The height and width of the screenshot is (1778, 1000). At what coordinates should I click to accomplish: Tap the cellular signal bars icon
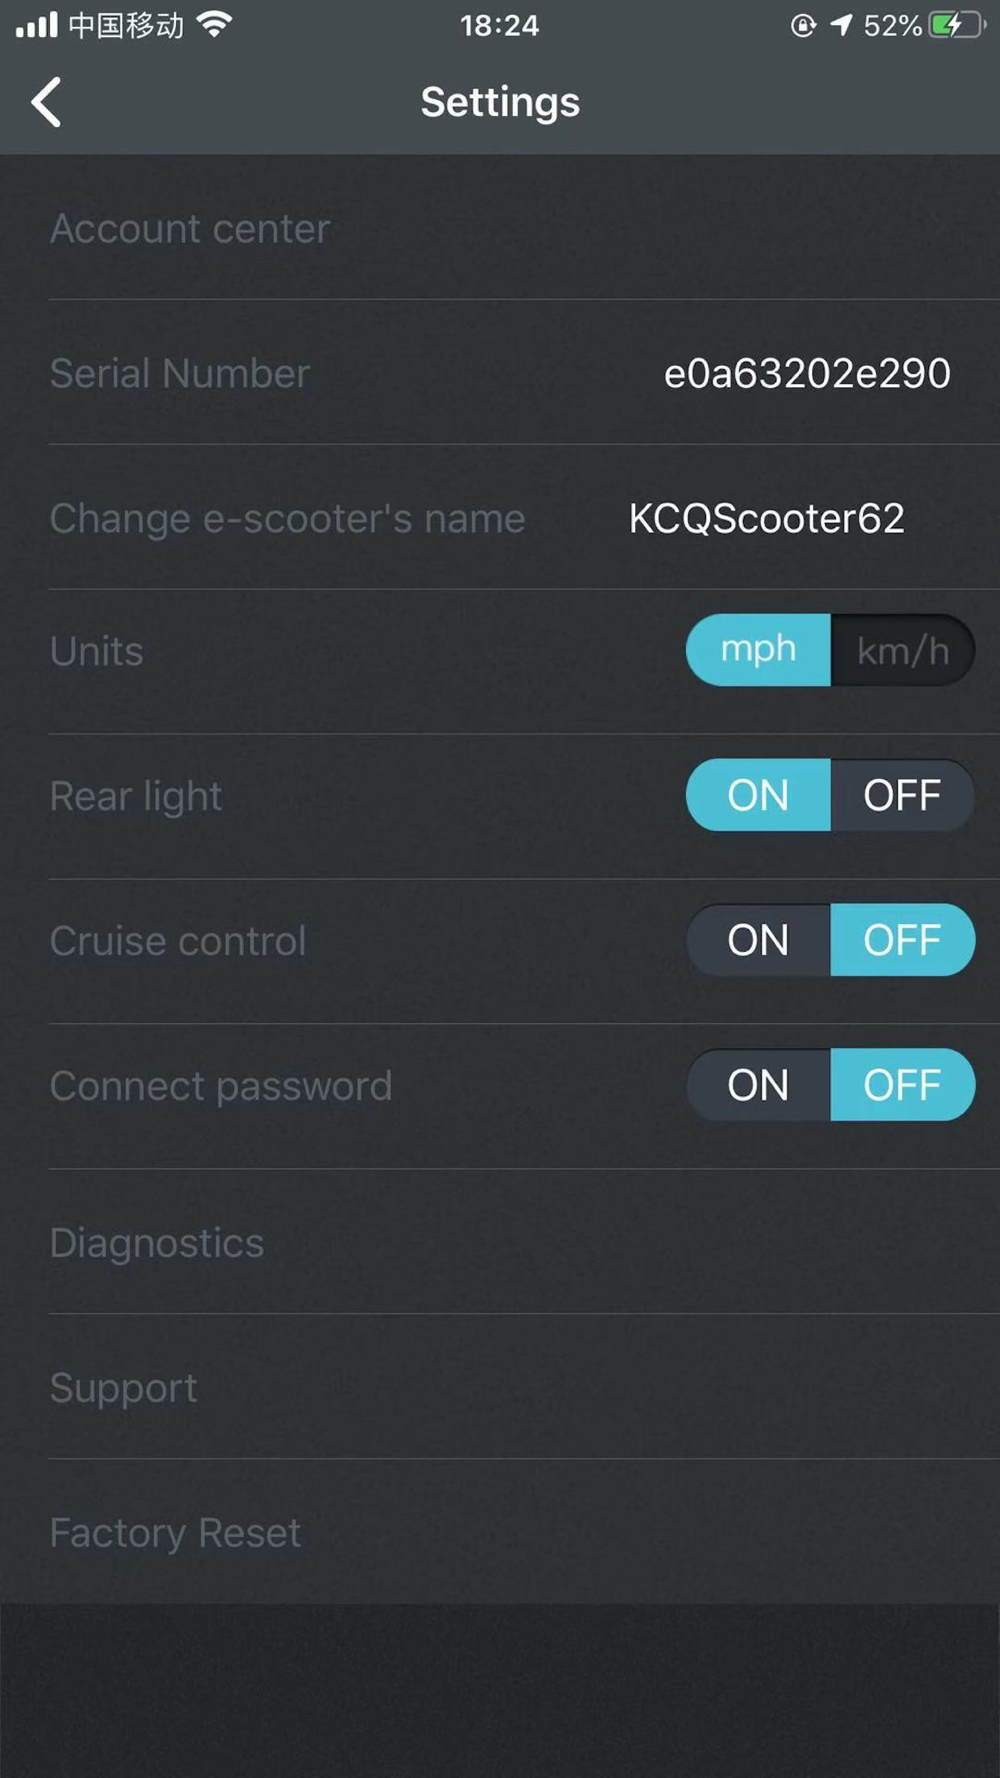37,25
